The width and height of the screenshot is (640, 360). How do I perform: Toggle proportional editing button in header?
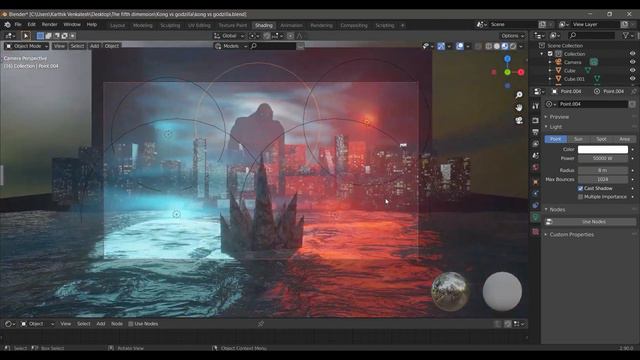tap(290, 36)
